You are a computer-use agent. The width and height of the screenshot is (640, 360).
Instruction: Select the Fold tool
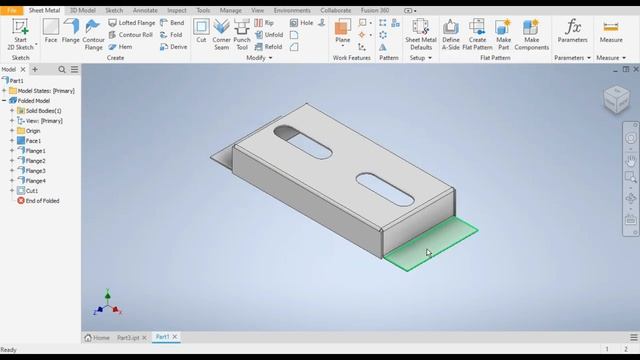(171, 35)
